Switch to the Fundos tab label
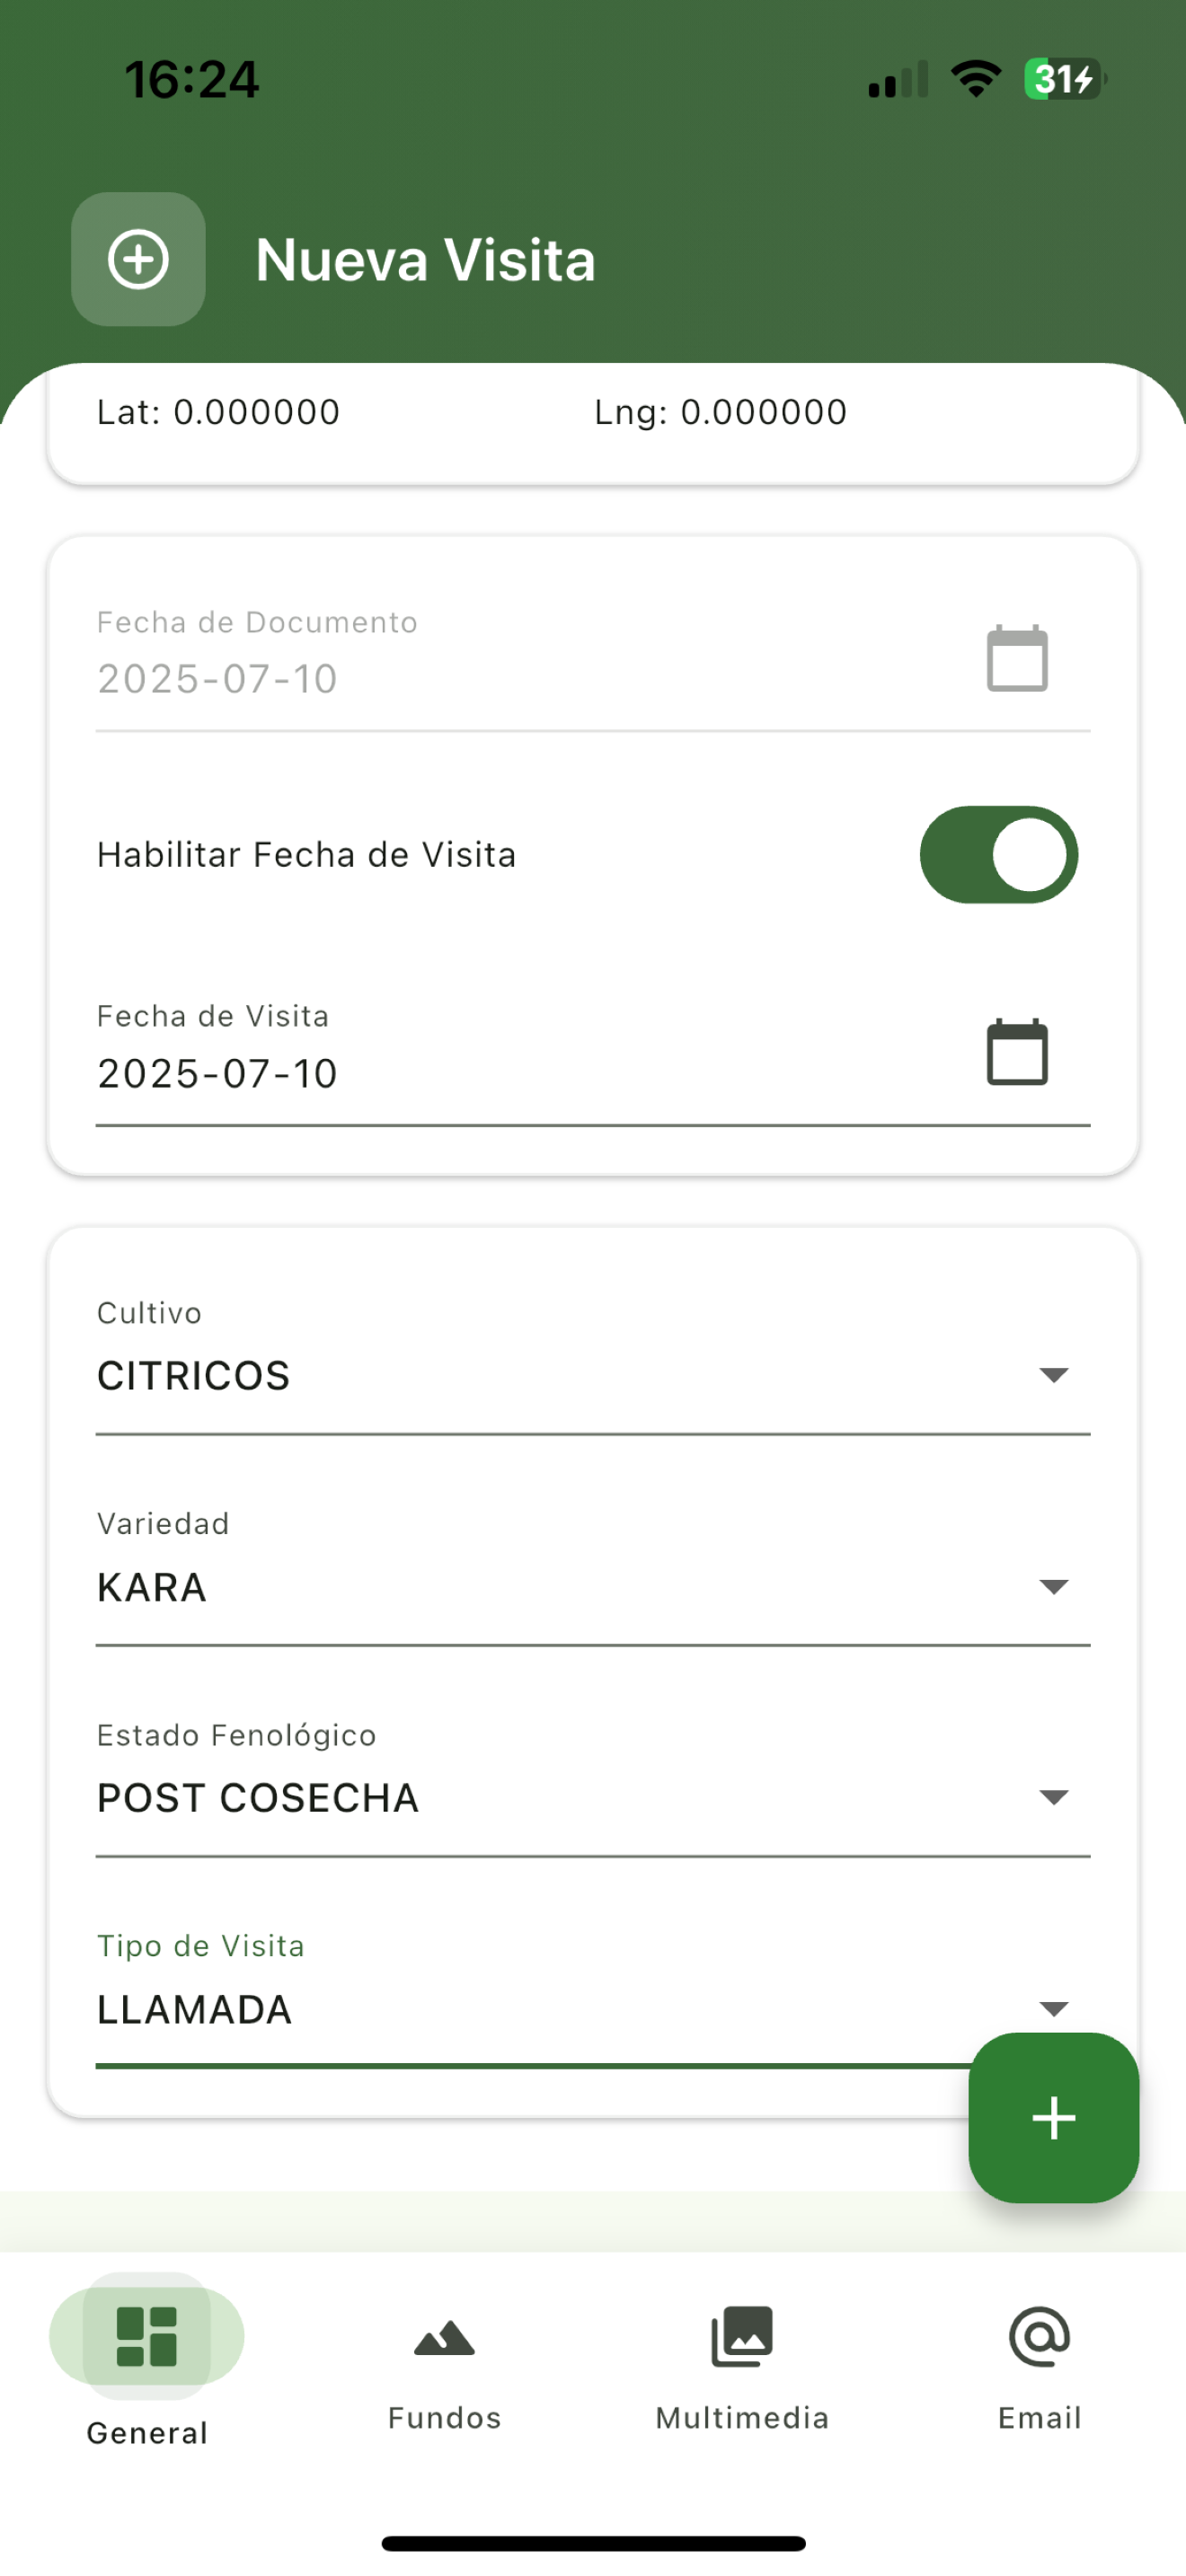This screenshot has width=1186, height=2576. click(444, 2418)
